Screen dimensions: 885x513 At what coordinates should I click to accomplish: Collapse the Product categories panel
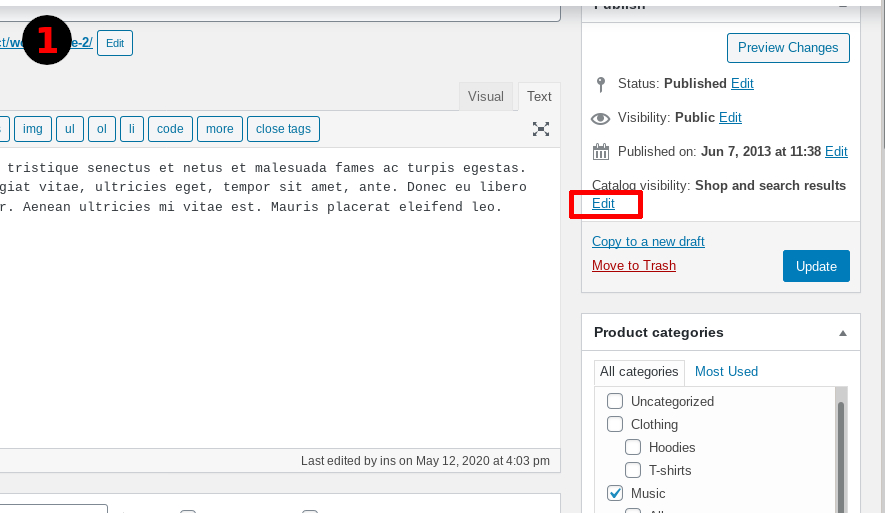coord(843,333)
